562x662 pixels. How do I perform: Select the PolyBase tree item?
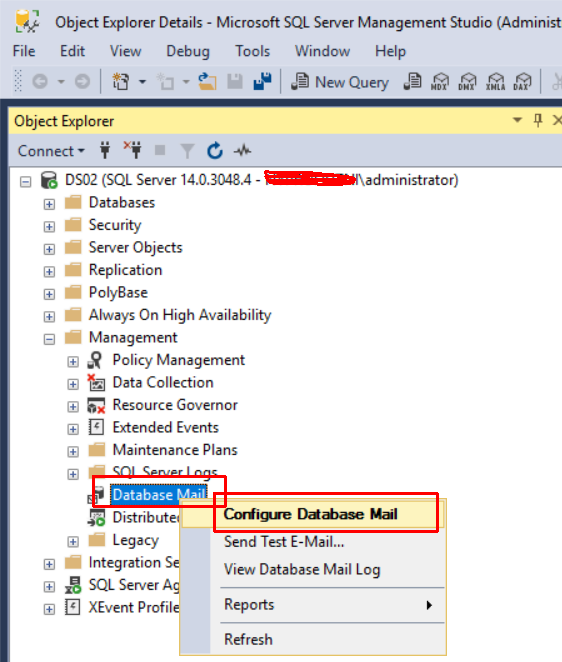(x=118, y=293)
